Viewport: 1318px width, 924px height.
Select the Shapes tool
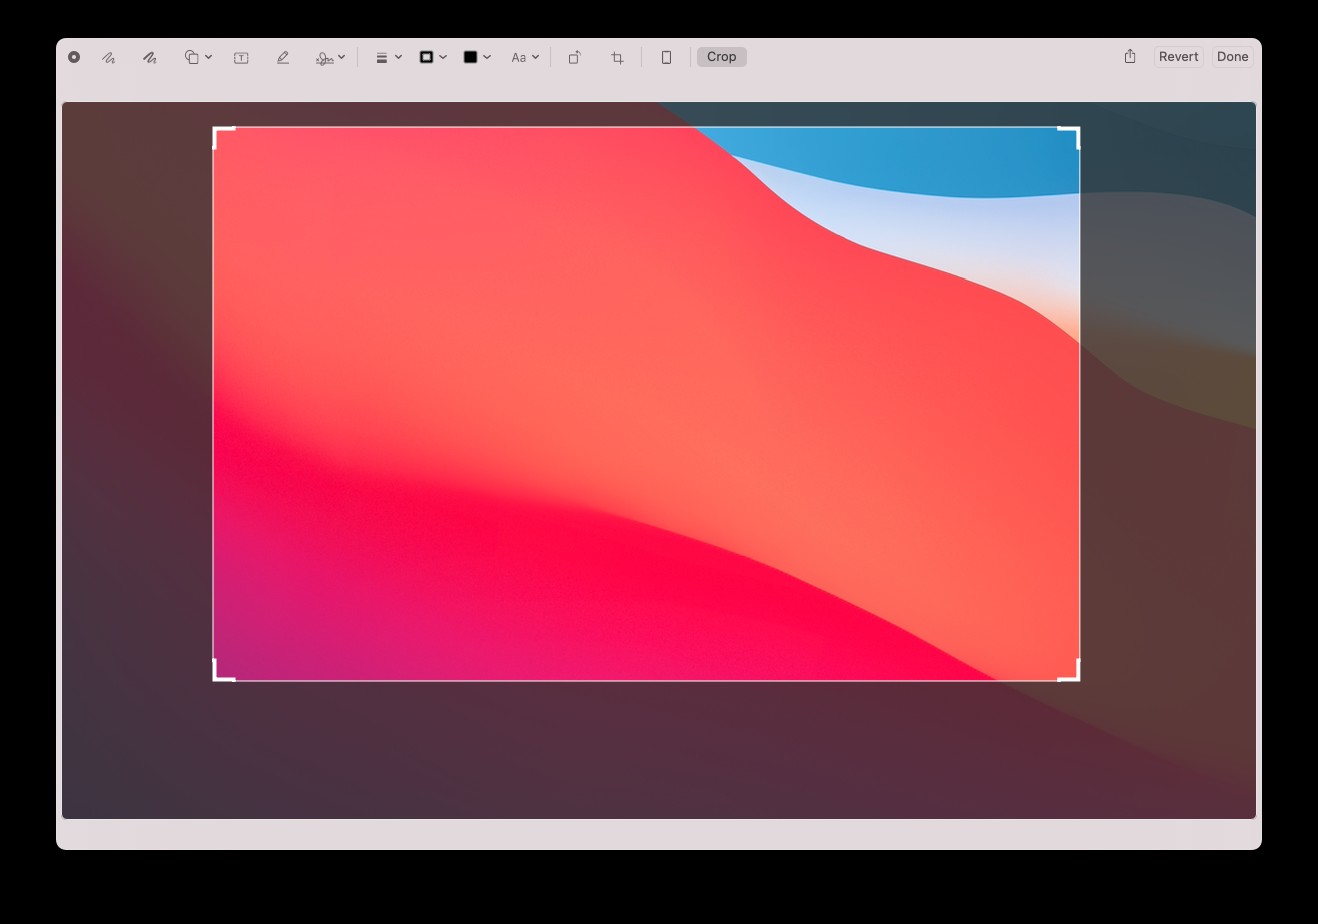click(x=191, y=57)
